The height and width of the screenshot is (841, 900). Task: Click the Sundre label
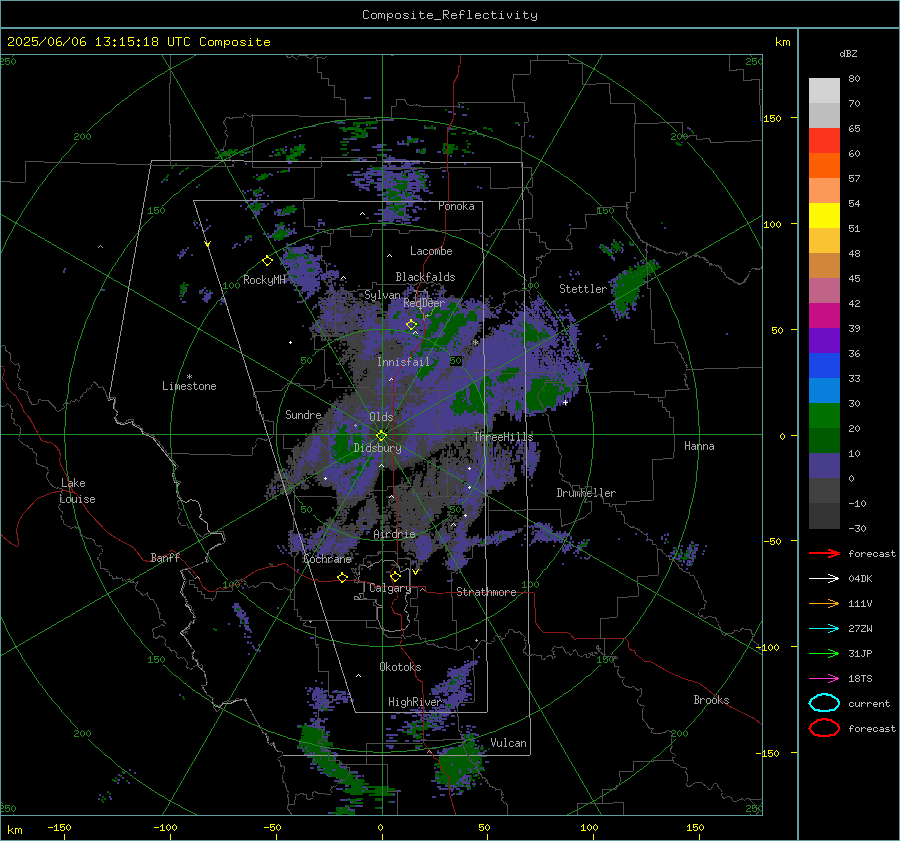(303, 414)
